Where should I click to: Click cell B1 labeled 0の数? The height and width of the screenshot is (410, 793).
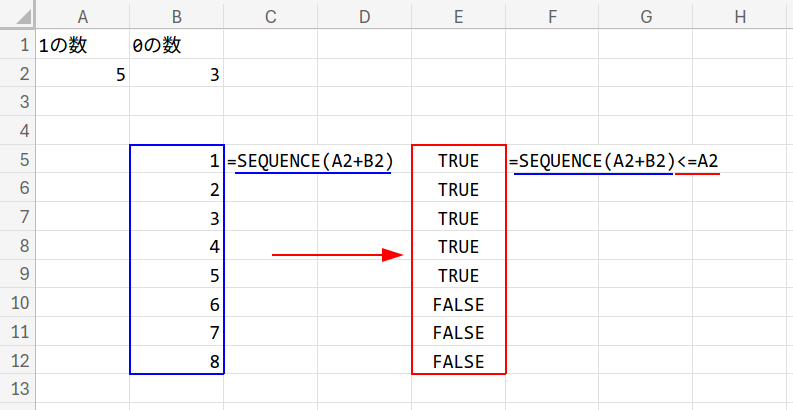[x=176, y=45]
